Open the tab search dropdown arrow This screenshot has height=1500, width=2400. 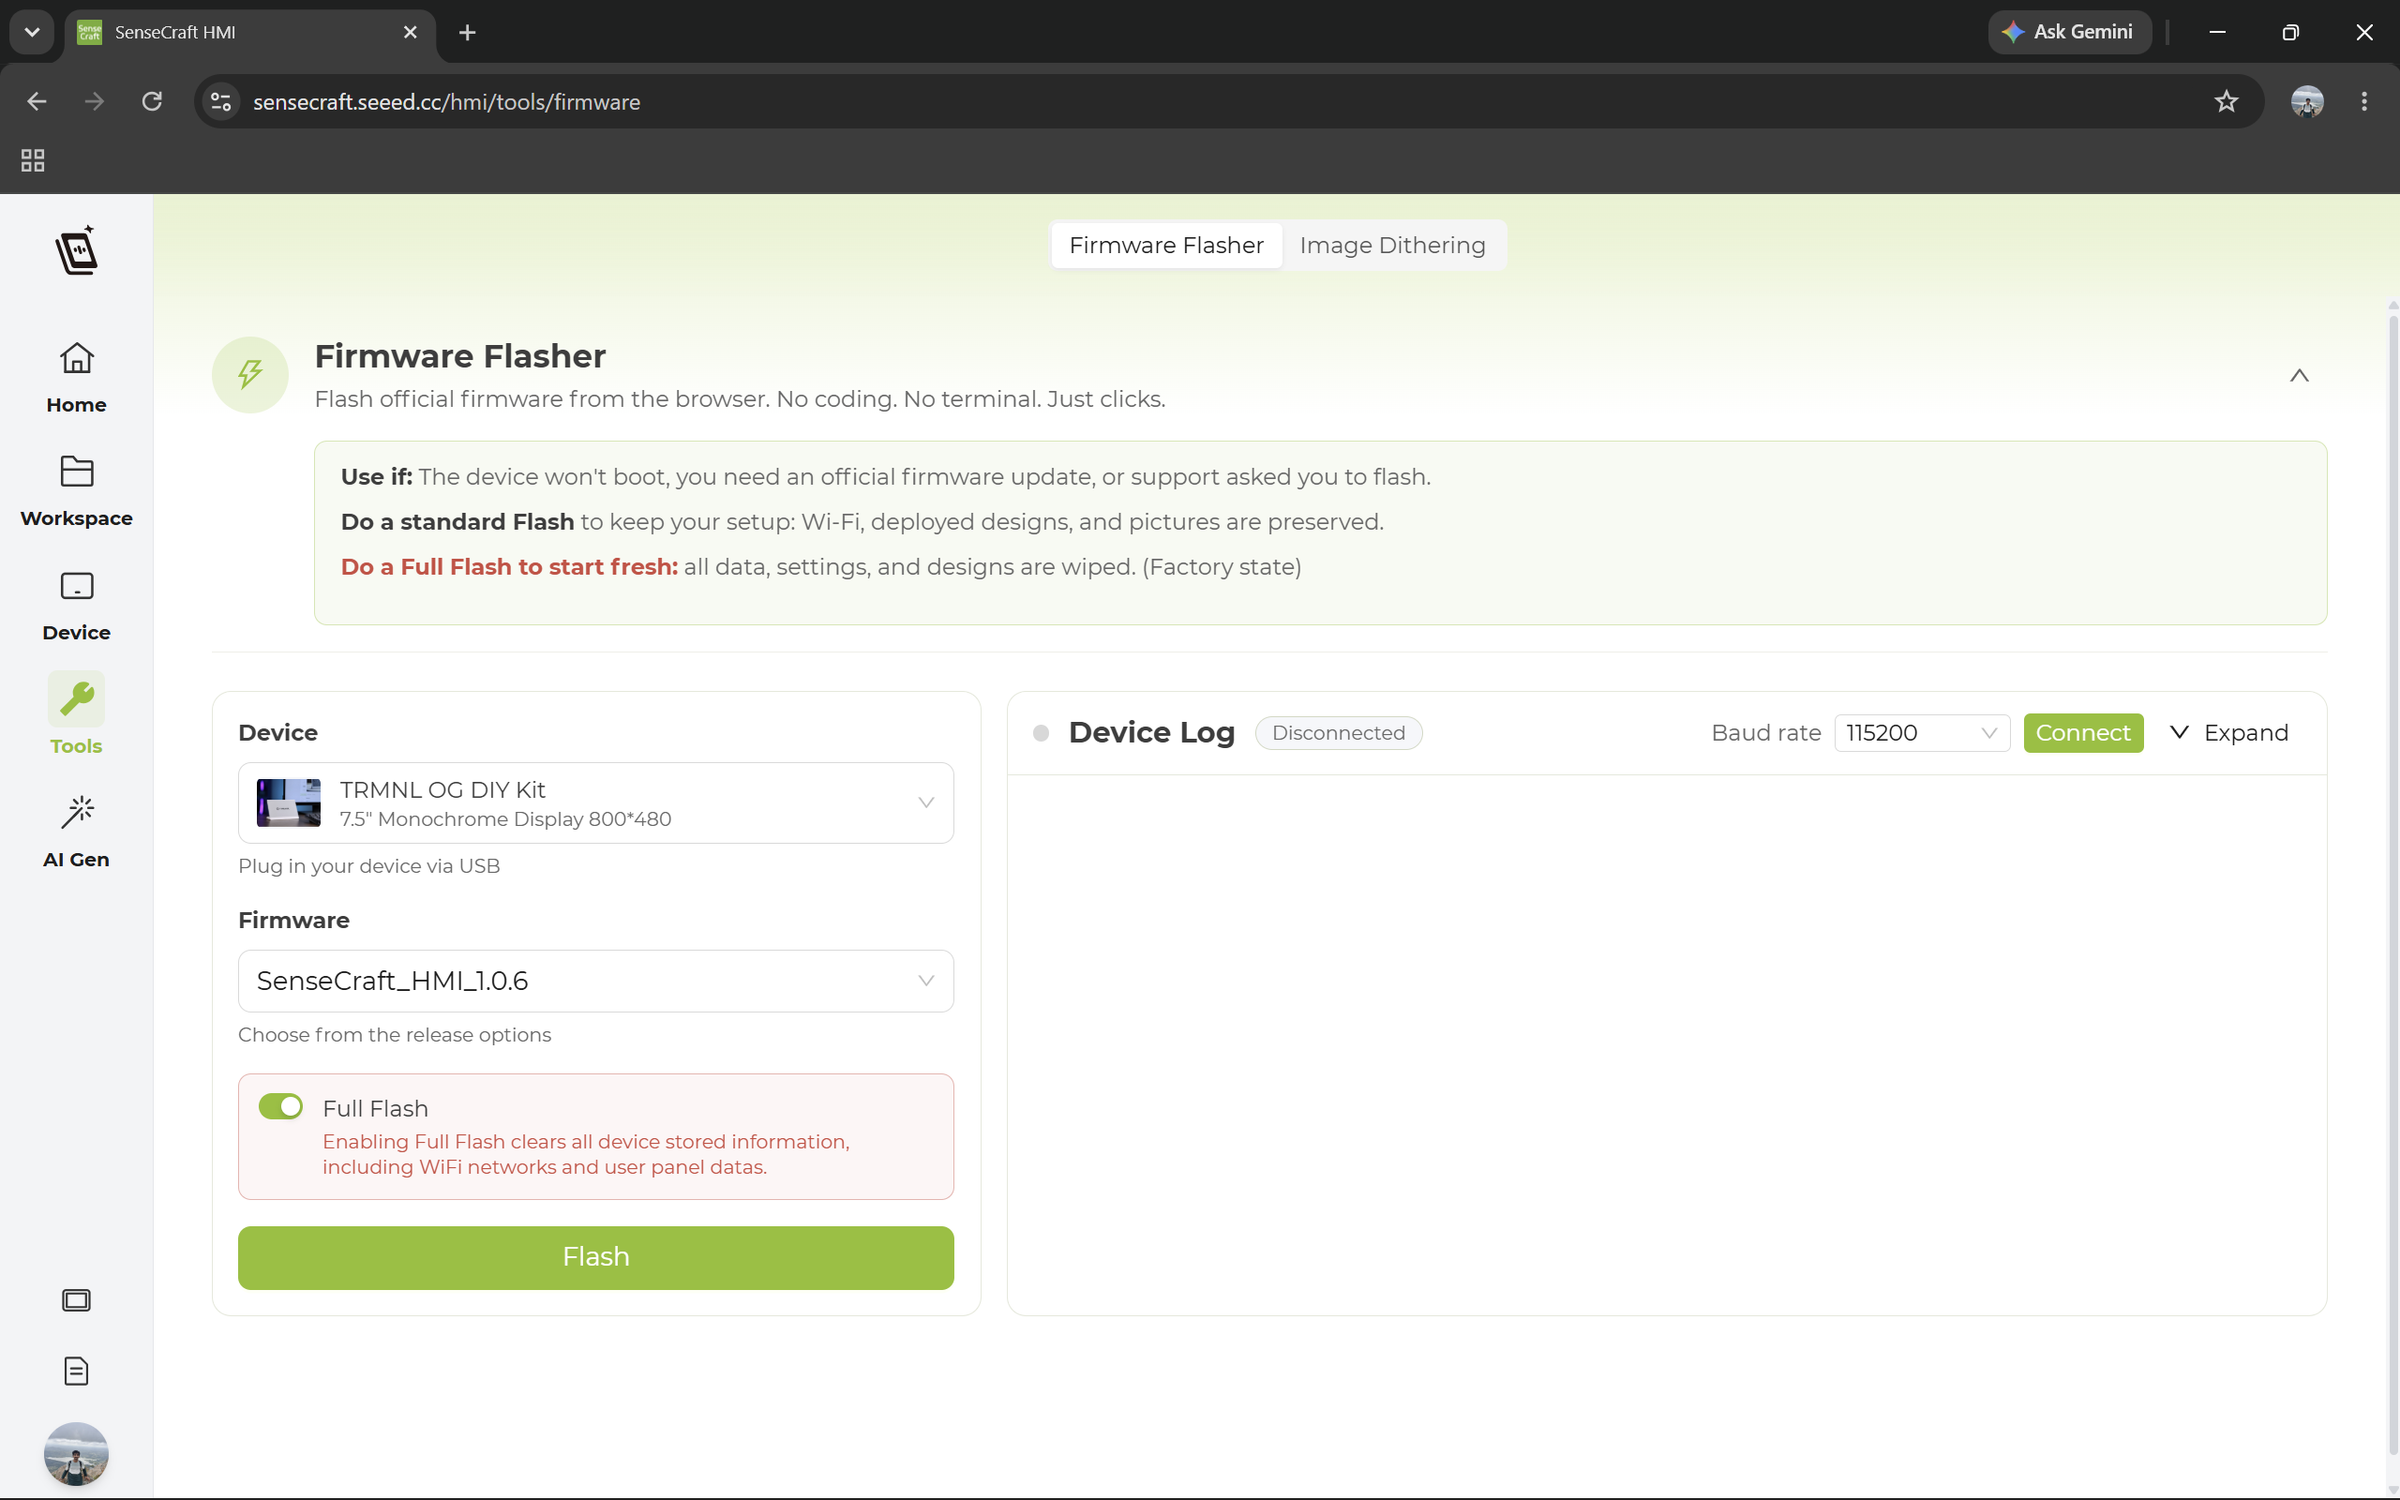click(32, 33)
